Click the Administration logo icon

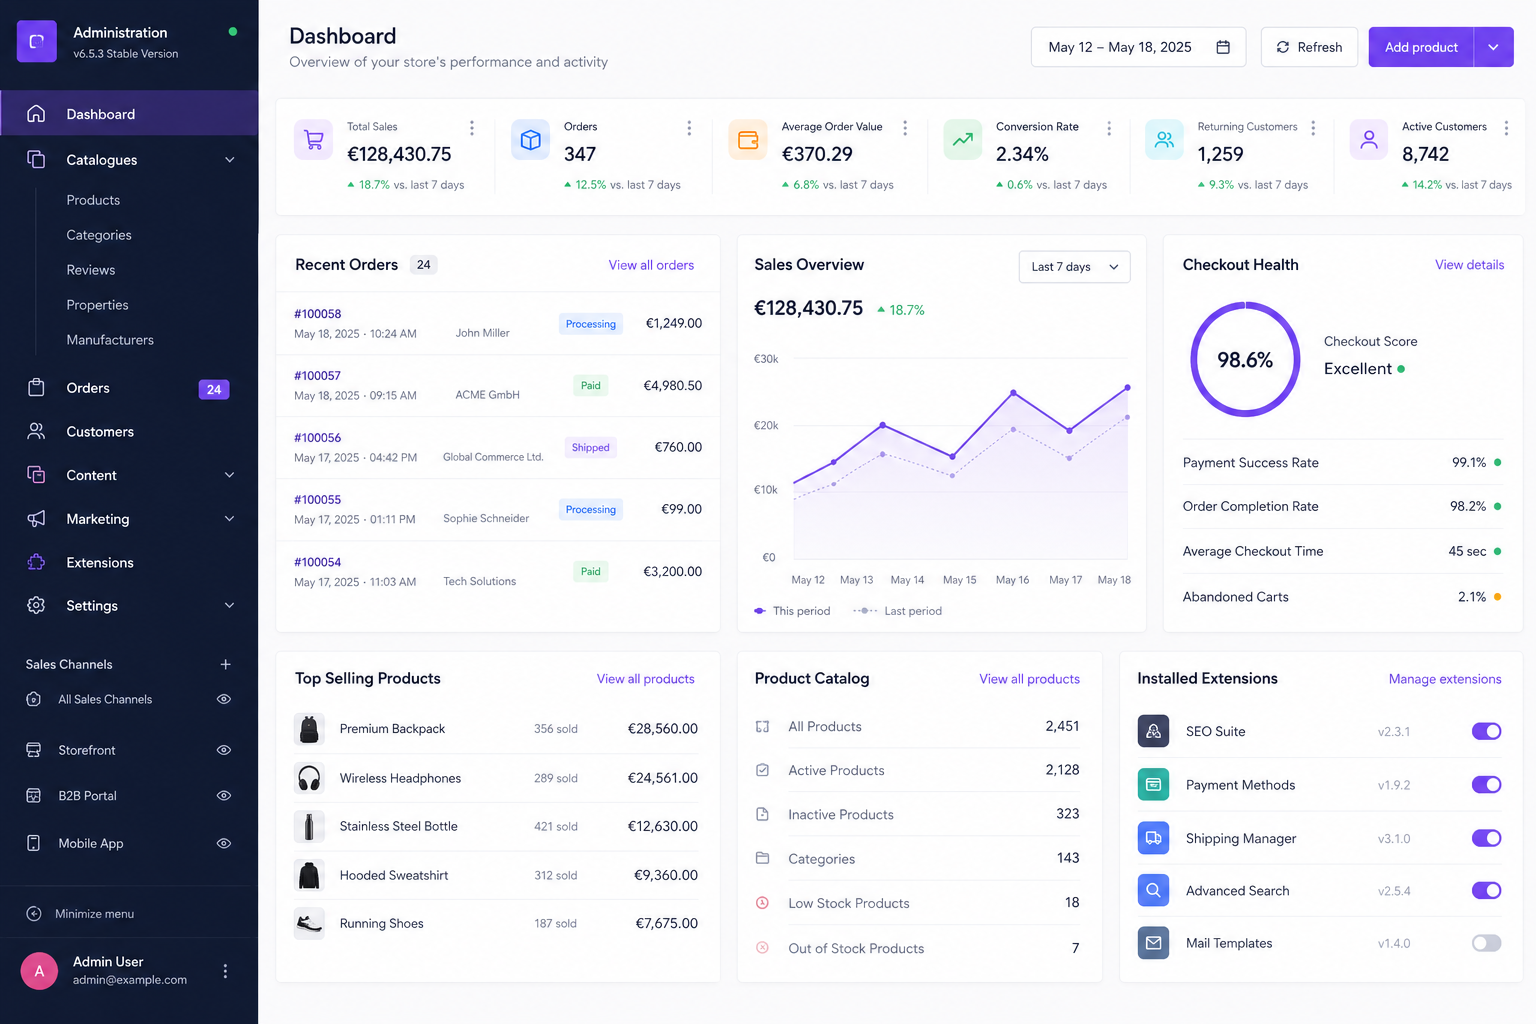37,42
